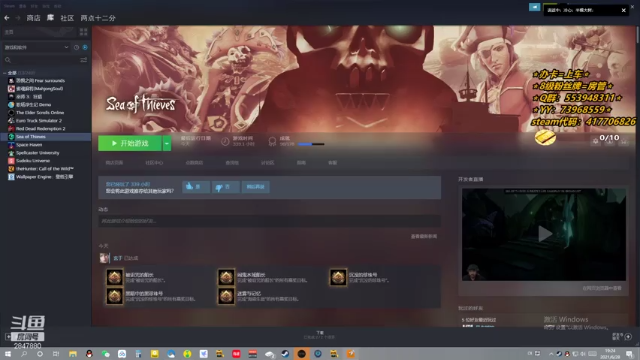Toggle the blue ready-to-play filter icon

click(x=85, y=47)
